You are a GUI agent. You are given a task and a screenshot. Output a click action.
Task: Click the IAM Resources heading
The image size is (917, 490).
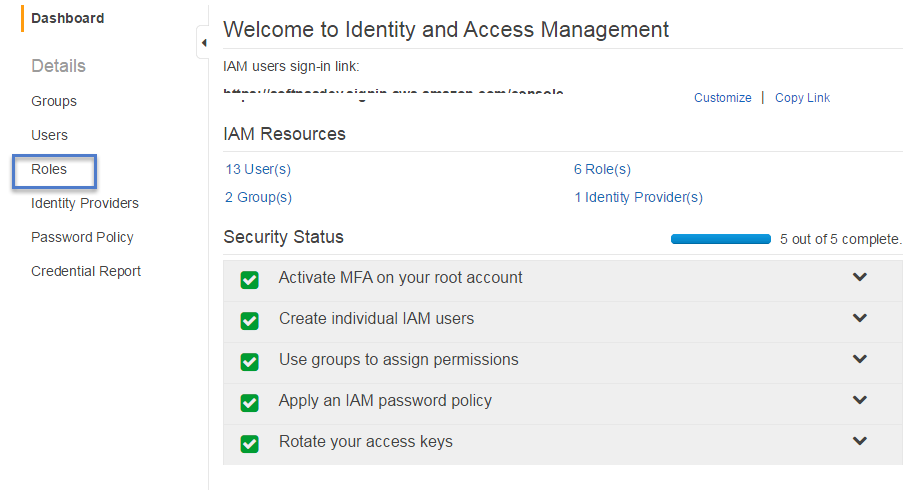click(284, 134)
